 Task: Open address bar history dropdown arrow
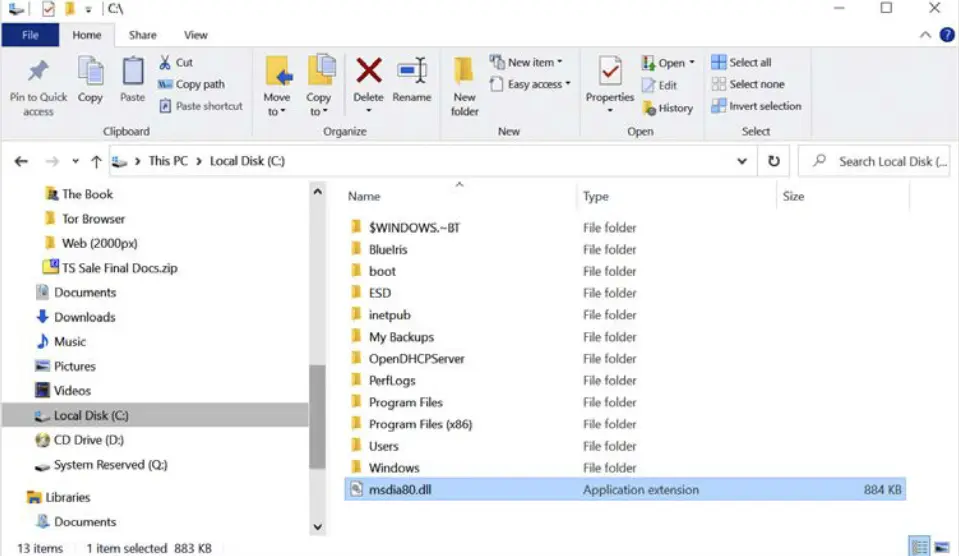[741, 161]
